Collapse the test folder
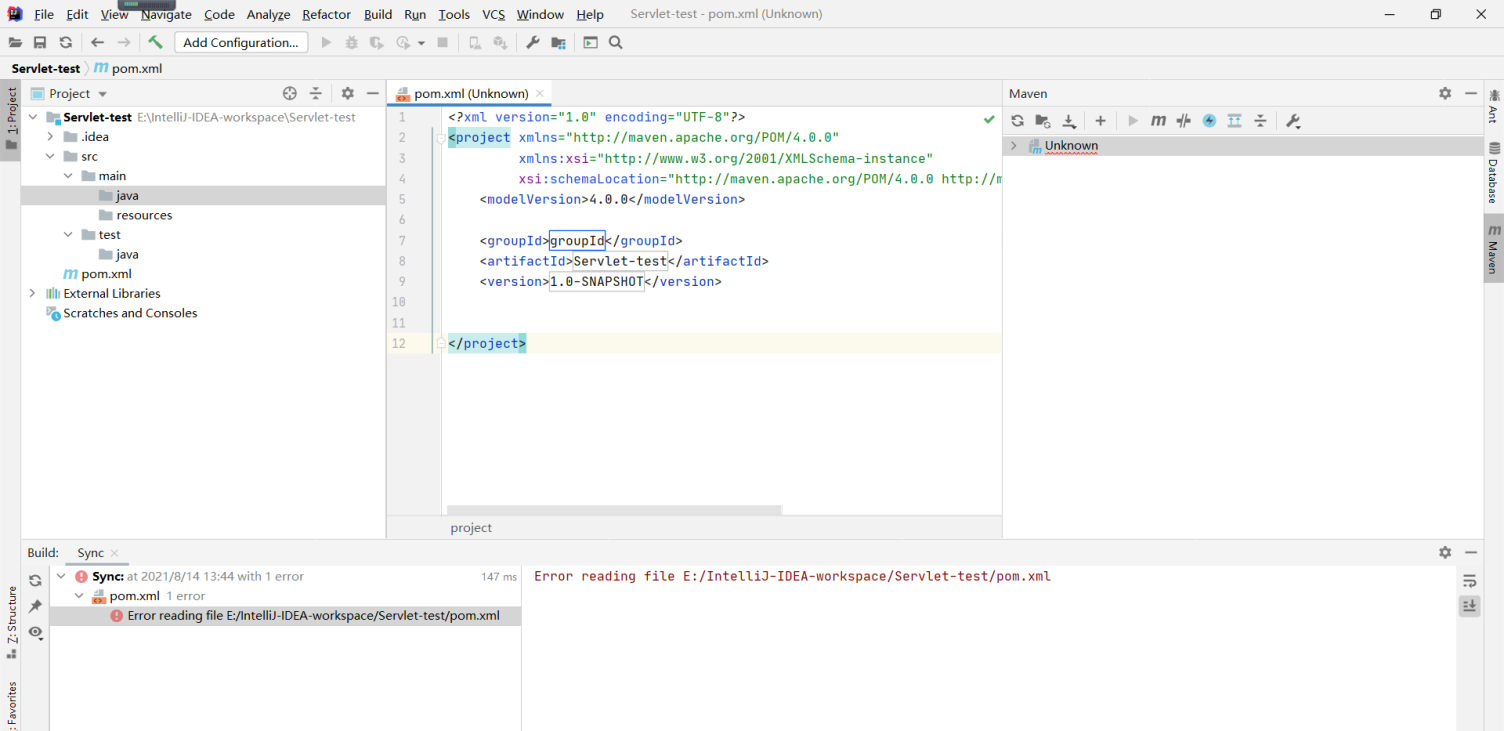The image size is (1504, 731). 68,235
